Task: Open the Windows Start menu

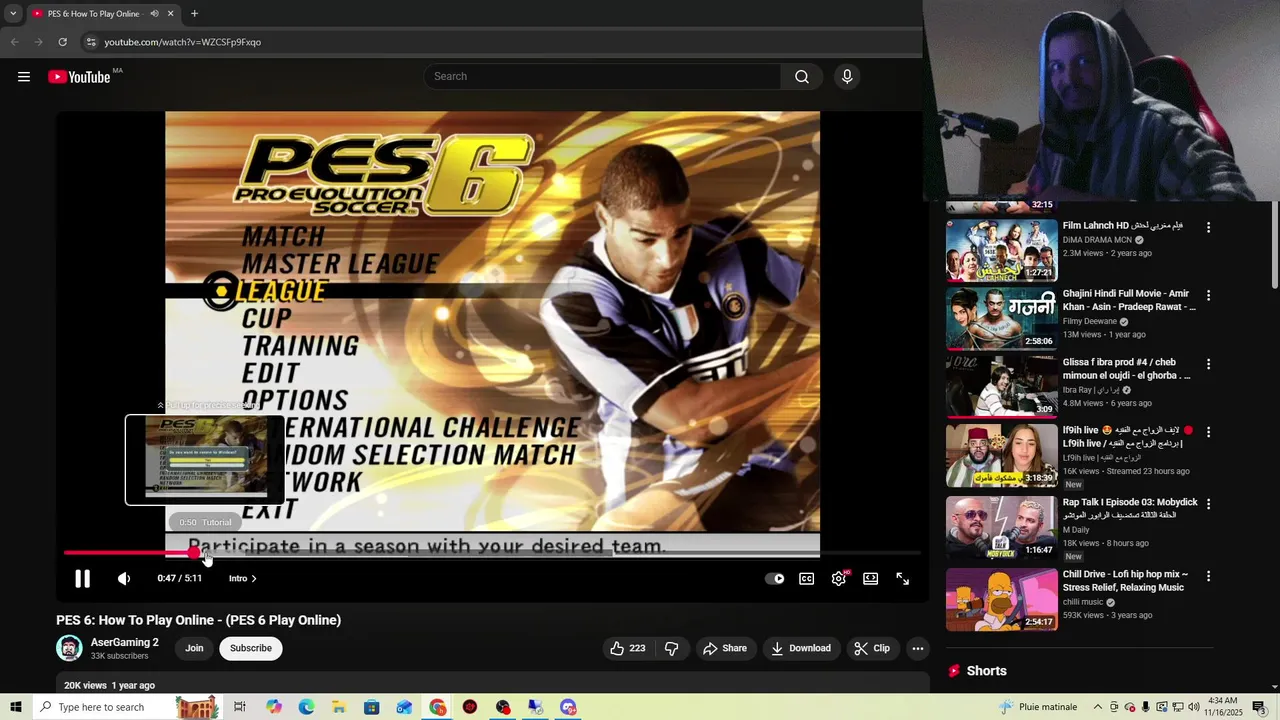Action: (x=16, y=707)
